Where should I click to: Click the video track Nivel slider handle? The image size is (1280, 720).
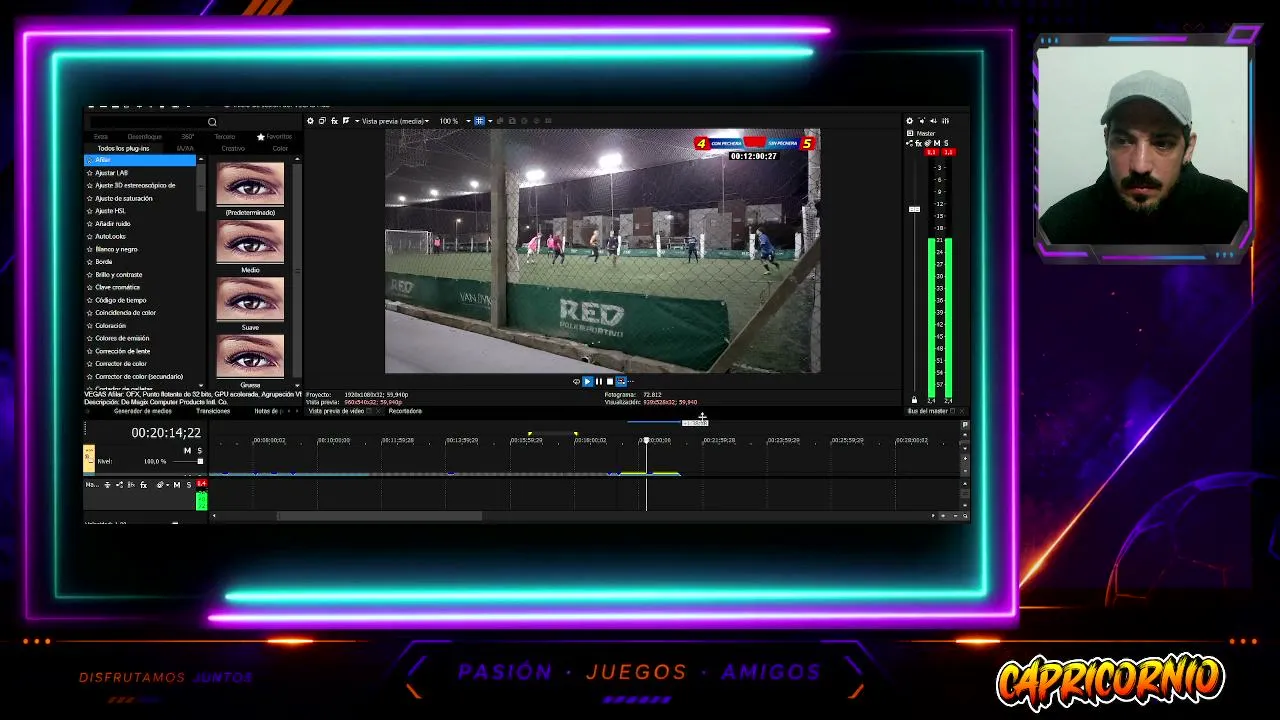click(199, 461)
